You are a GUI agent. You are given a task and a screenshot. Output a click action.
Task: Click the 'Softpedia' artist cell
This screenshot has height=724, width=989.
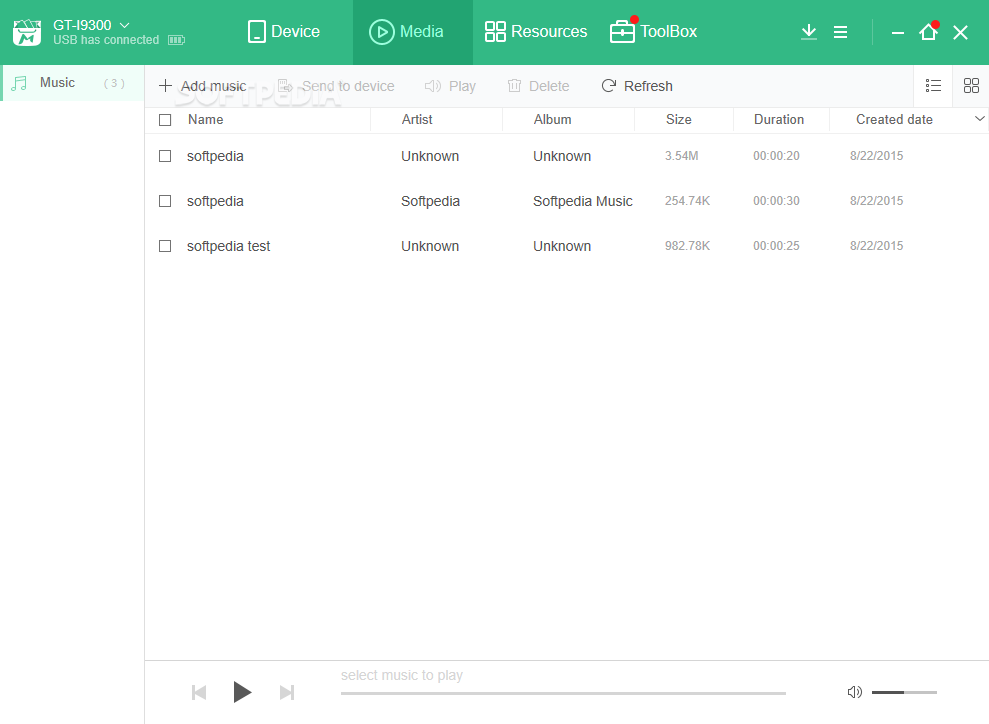tap(431, 201)
